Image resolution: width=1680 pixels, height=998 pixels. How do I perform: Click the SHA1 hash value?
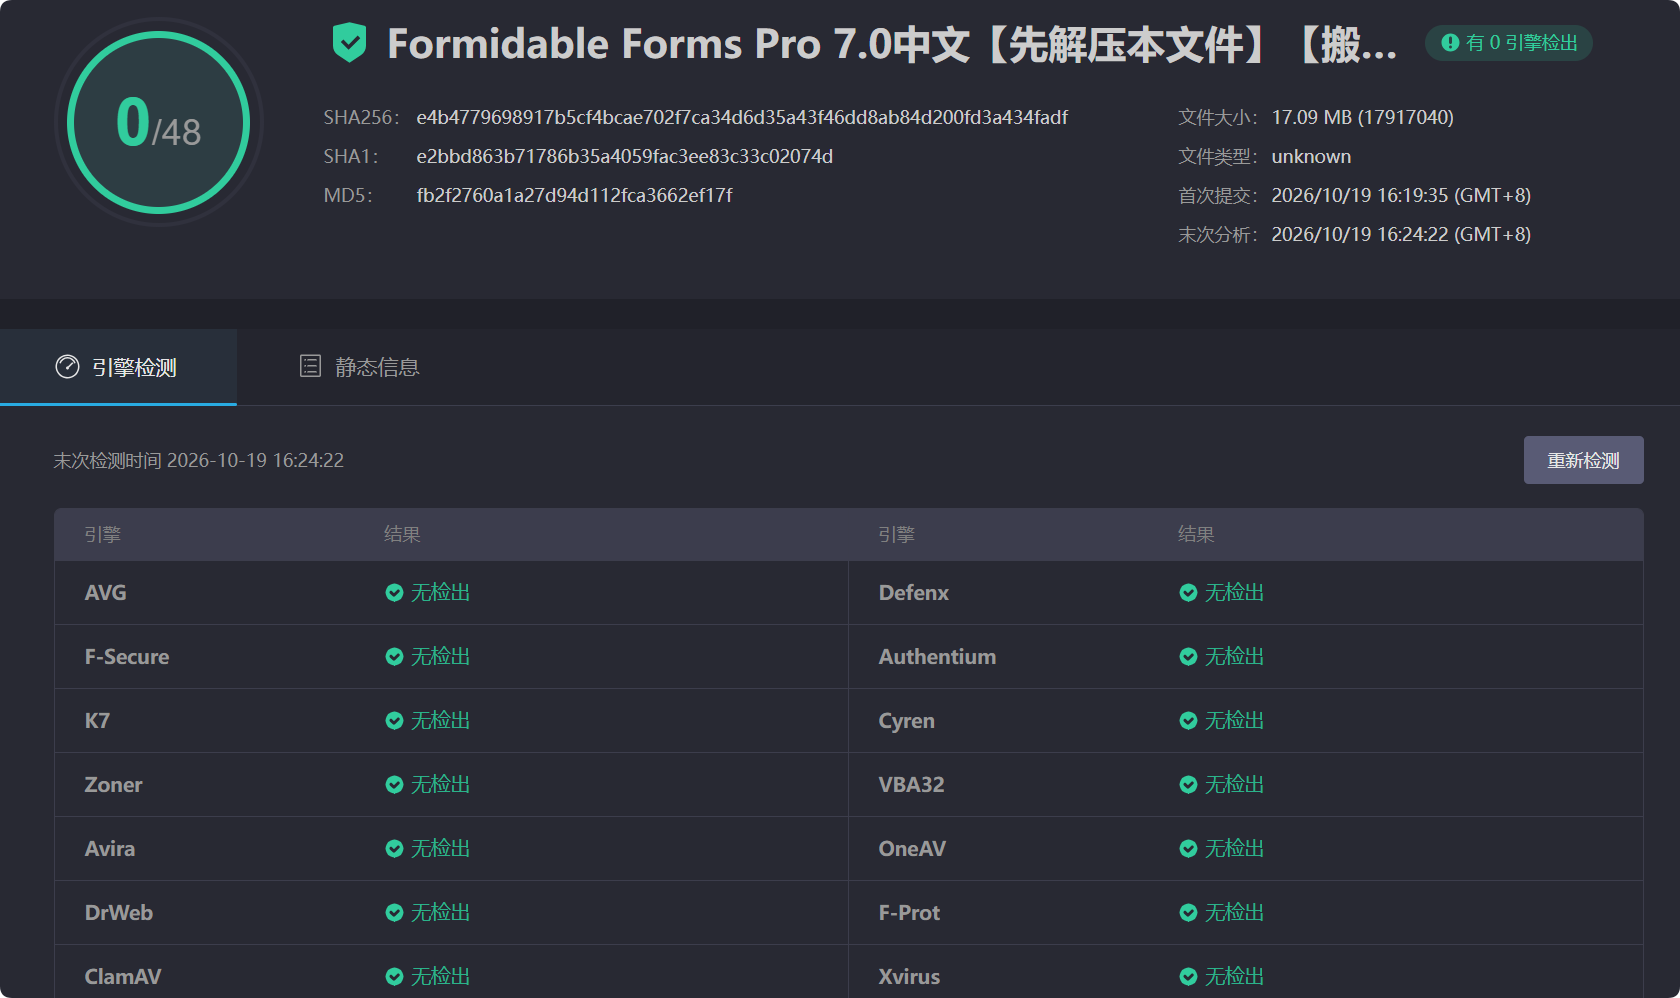coord(624,156)
